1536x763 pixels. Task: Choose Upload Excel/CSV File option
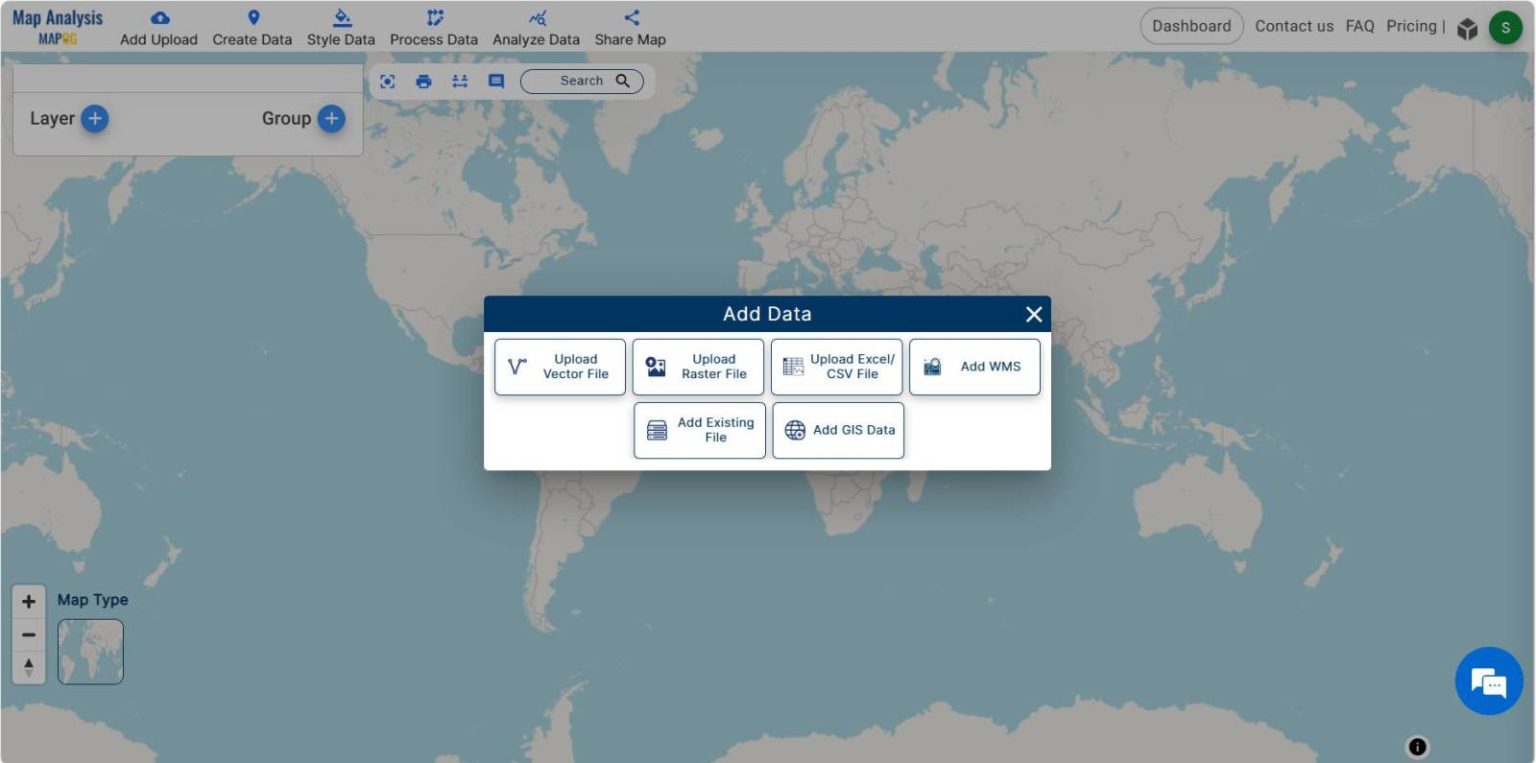(x=836, y=367)
